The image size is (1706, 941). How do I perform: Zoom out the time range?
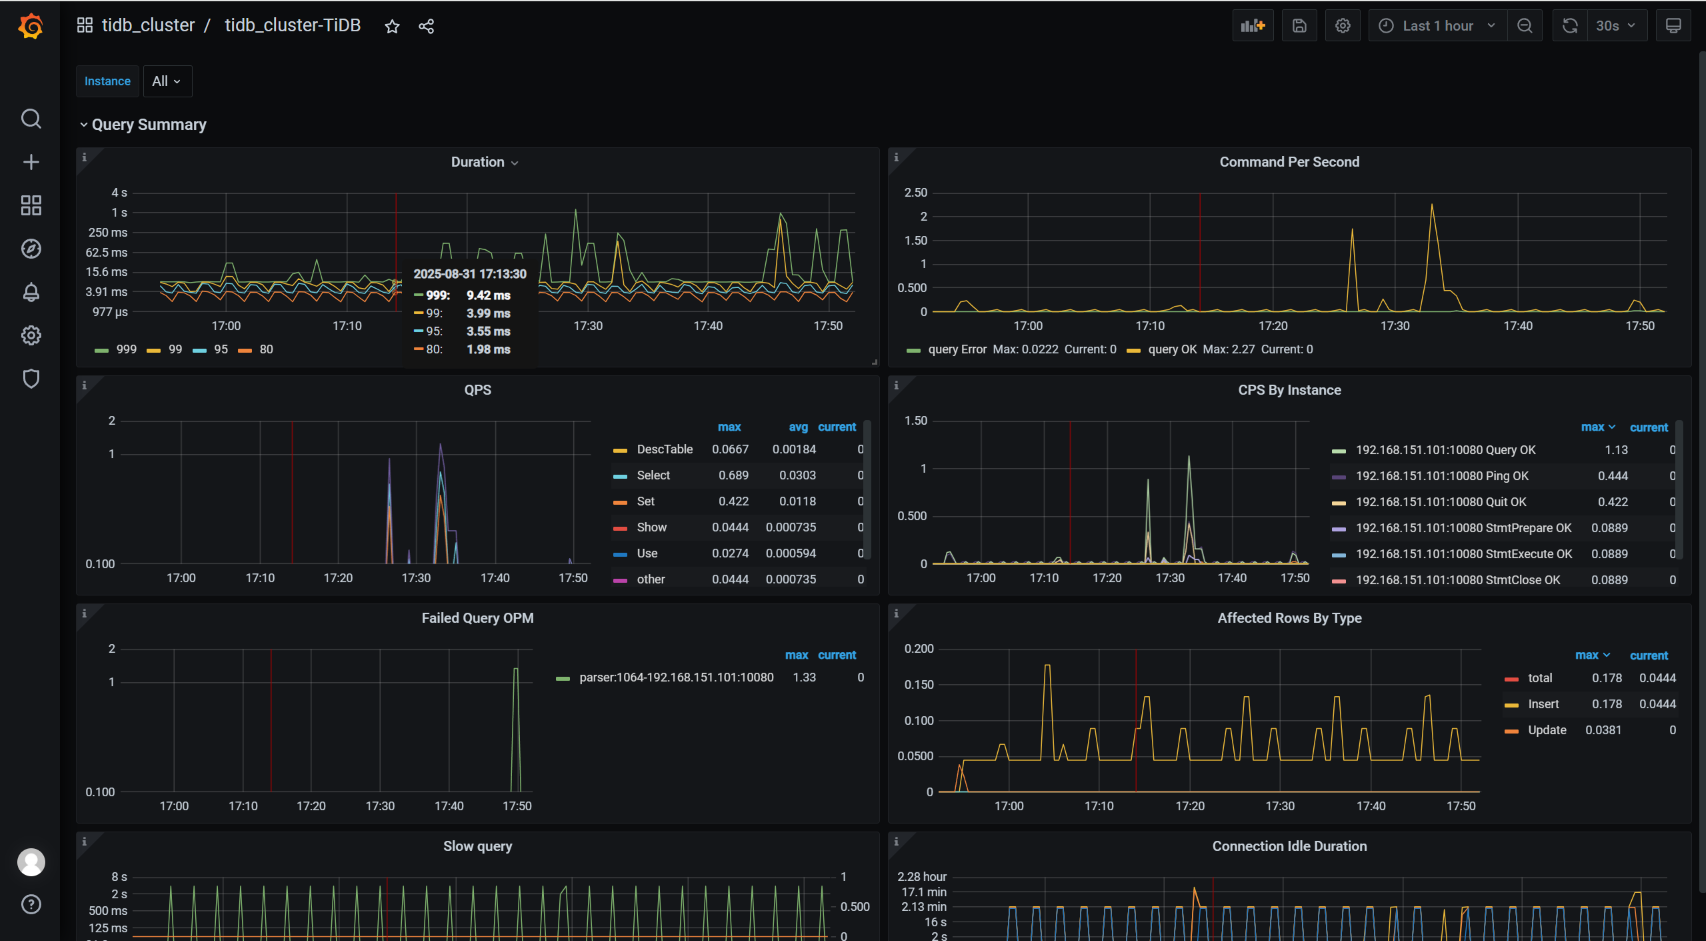pos(1524,26)
